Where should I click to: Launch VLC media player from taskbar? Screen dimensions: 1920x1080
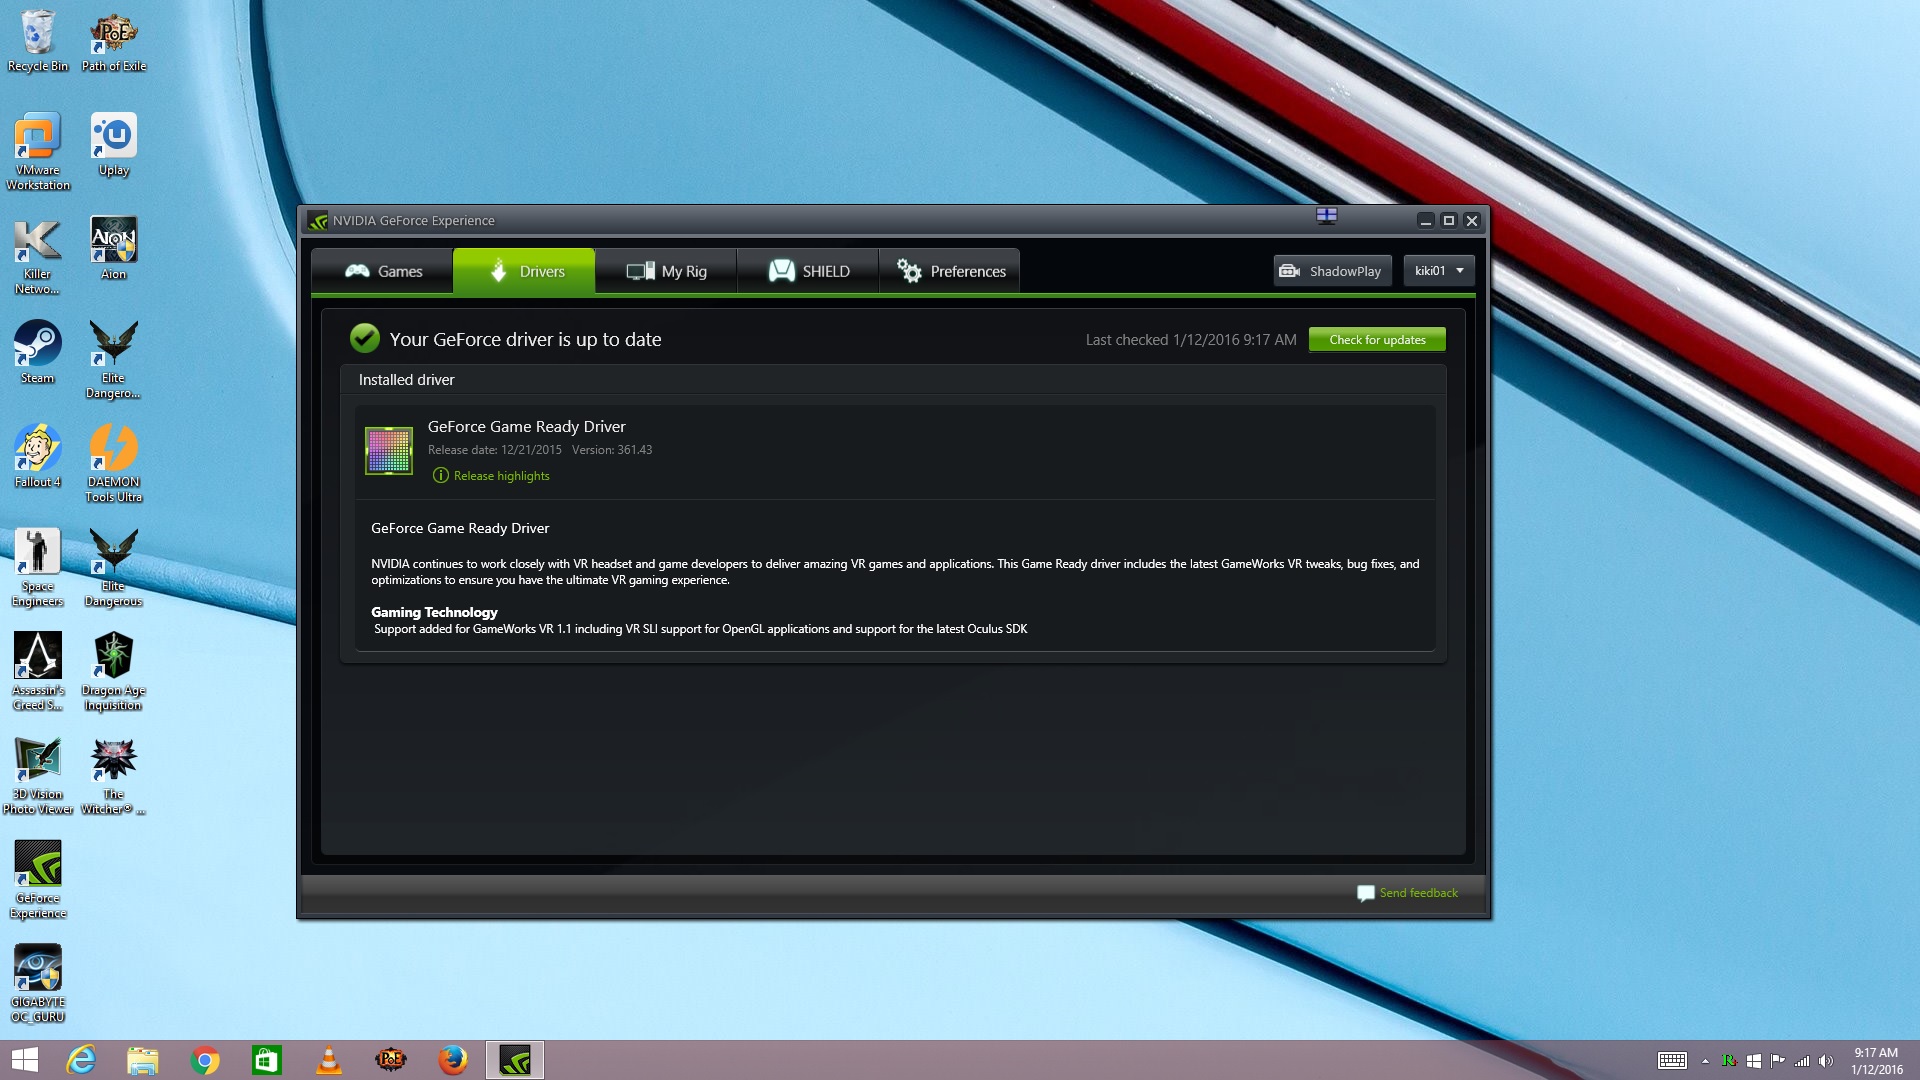tap(329, 1060)
